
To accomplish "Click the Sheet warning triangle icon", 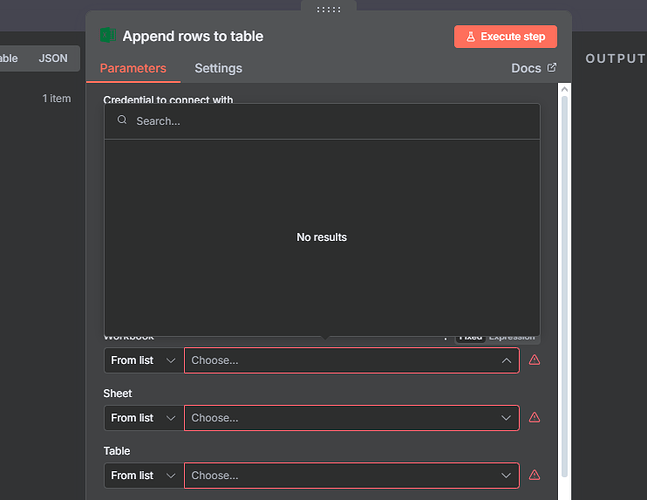I will [534, 418].
